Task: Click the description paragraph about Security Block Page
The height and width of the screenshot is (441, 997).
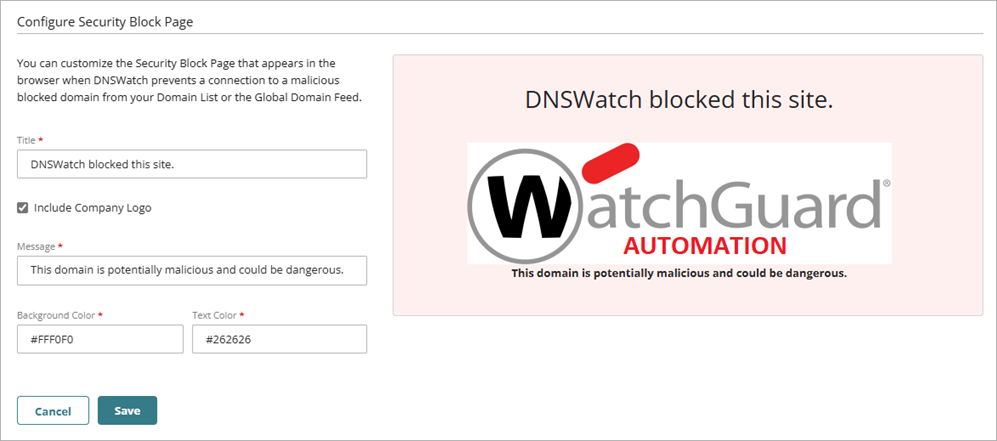Action: click(189, 81)
